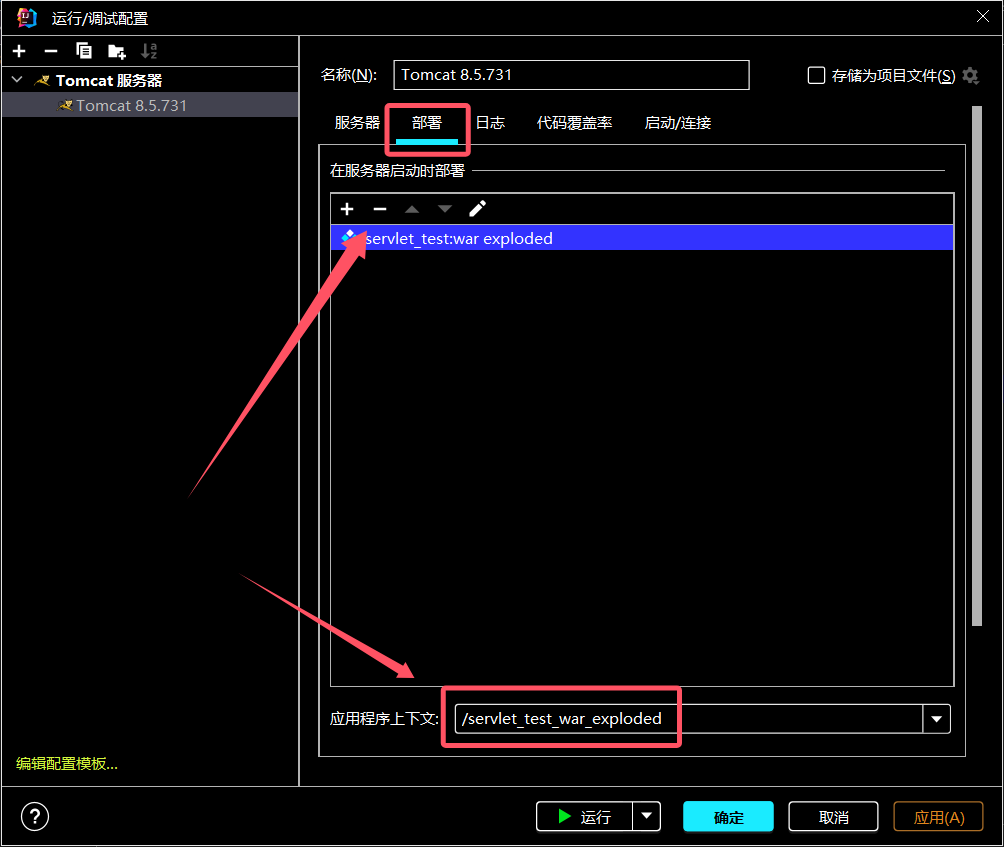Image resolution: width=1004 pixels, height=847 pixels.
Task: Create a new configuration folder
Action: click(x=117, y=51)
